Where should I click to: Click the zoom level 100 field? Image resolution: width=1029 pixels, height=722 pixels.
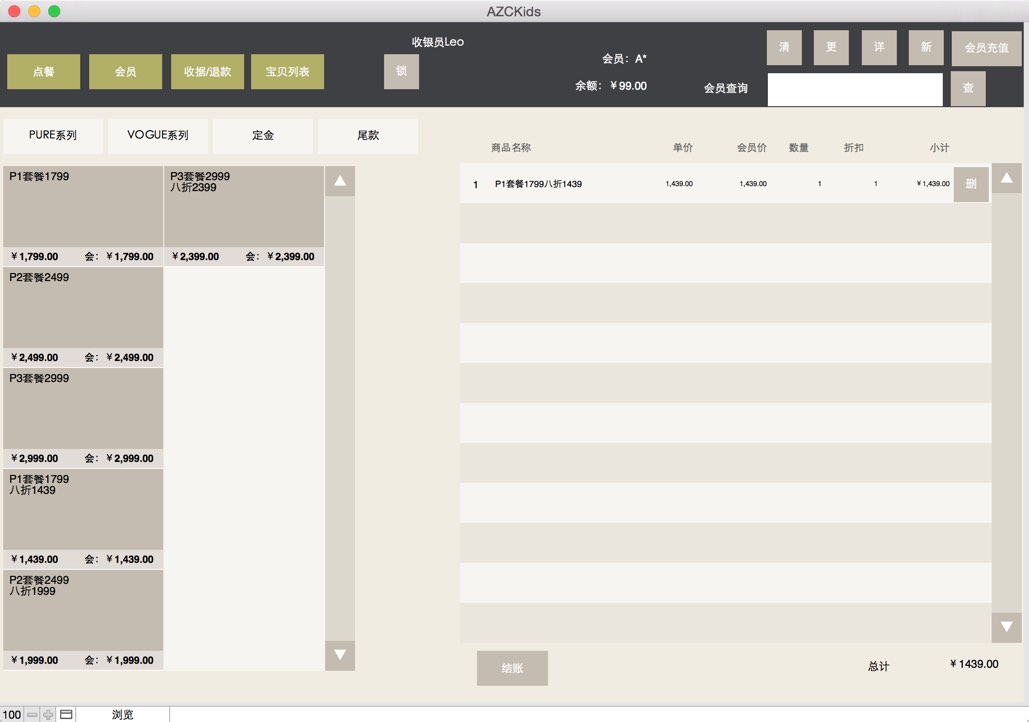(12, 715)
